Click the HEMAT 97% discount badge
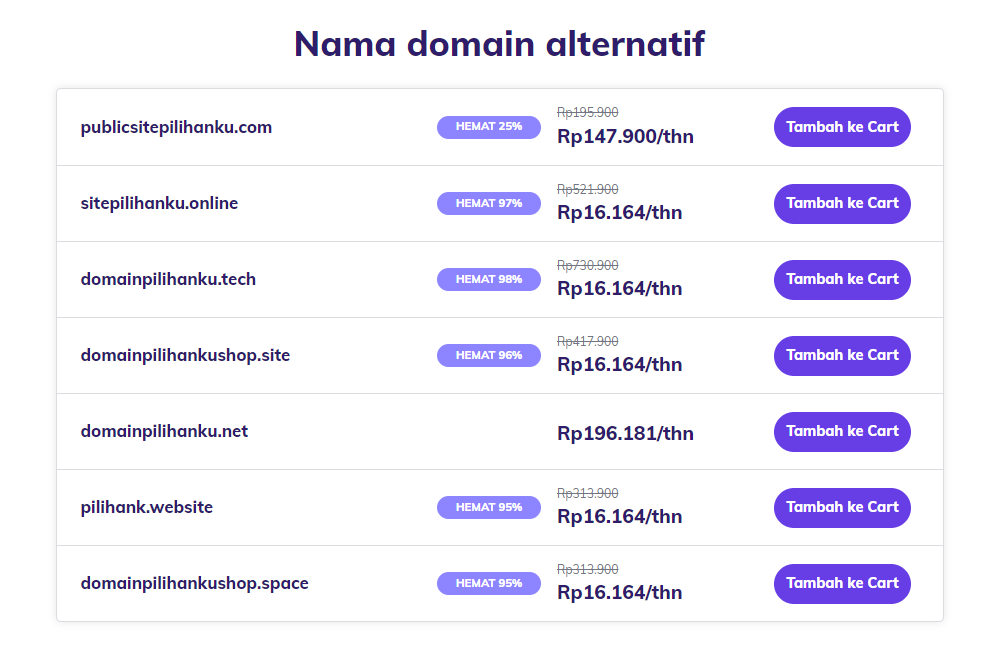The height and width of the screenshot is (650, 1002). click(488, 203)
